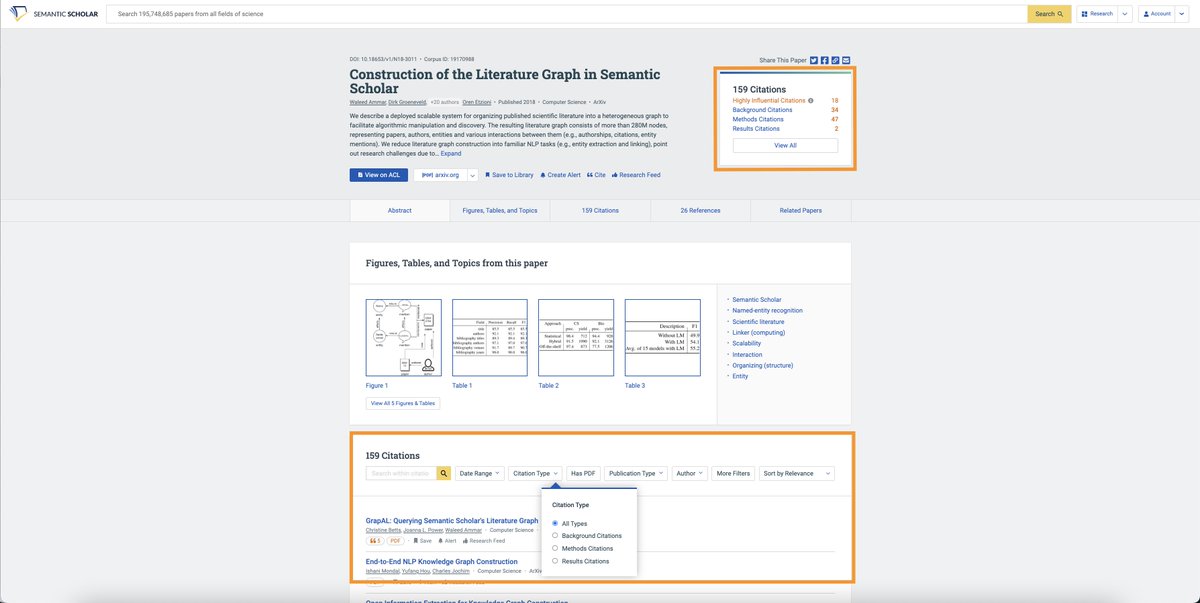Viewport: 1200px width, 603px height.
Task: Click the View on ACL button
Action: coord(379,175)
